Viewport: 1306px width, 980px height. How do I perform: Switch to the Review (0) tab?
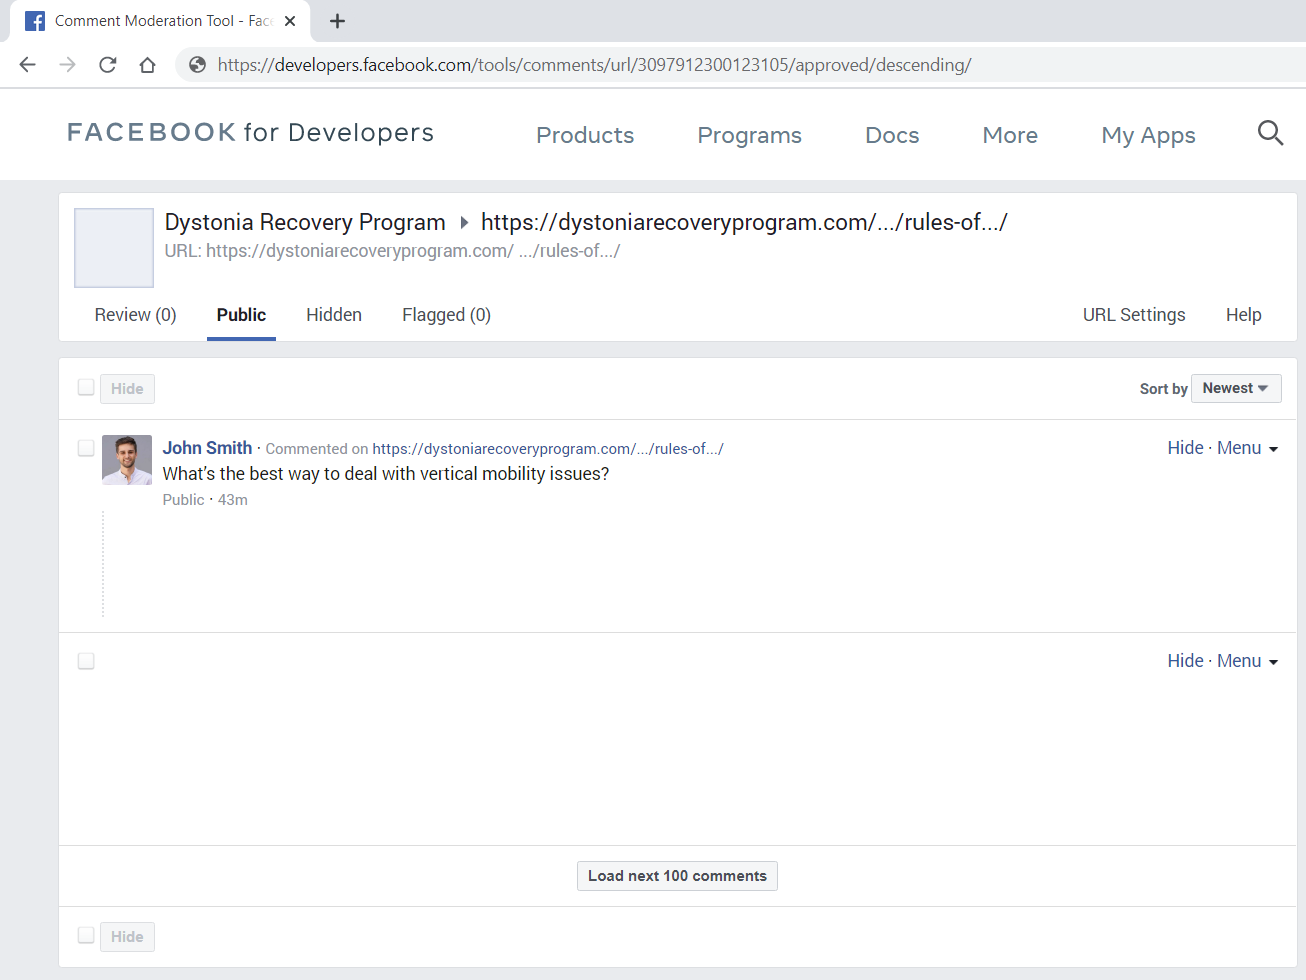coord(135,315)
